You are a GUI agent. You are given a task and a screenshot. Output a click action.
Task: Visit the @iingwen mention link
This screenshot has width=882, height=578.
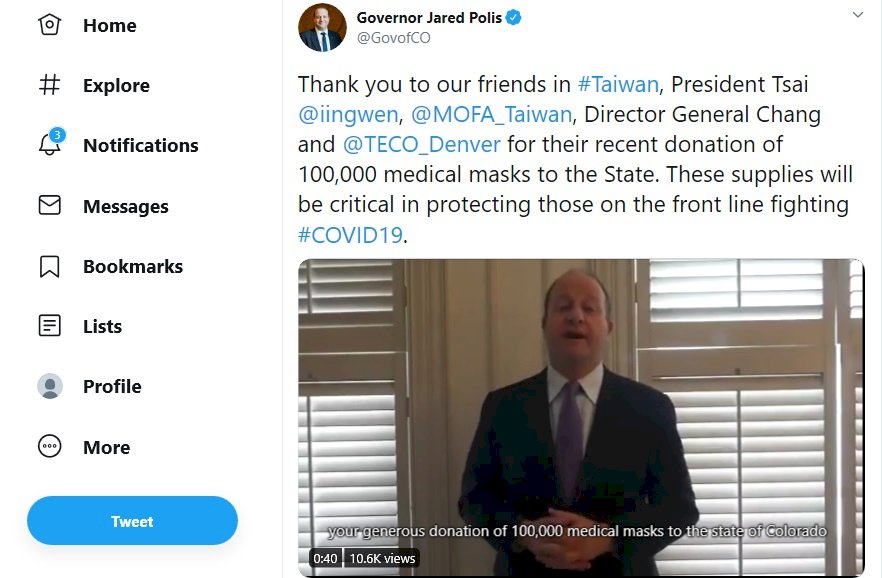pyautogui.click(x=348, y=115)
